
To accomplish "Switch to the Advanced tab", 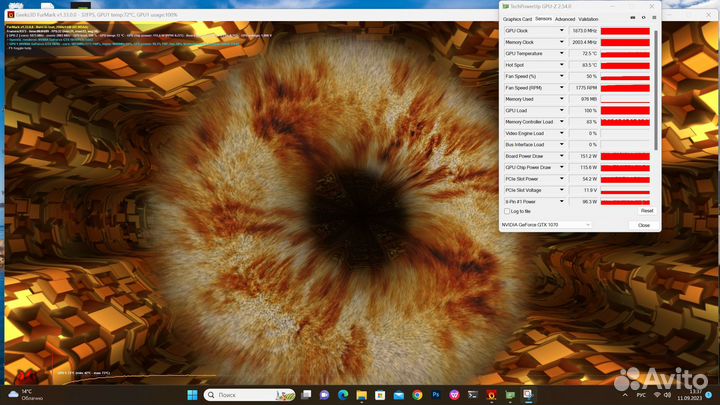I will [x=565, y=18].
